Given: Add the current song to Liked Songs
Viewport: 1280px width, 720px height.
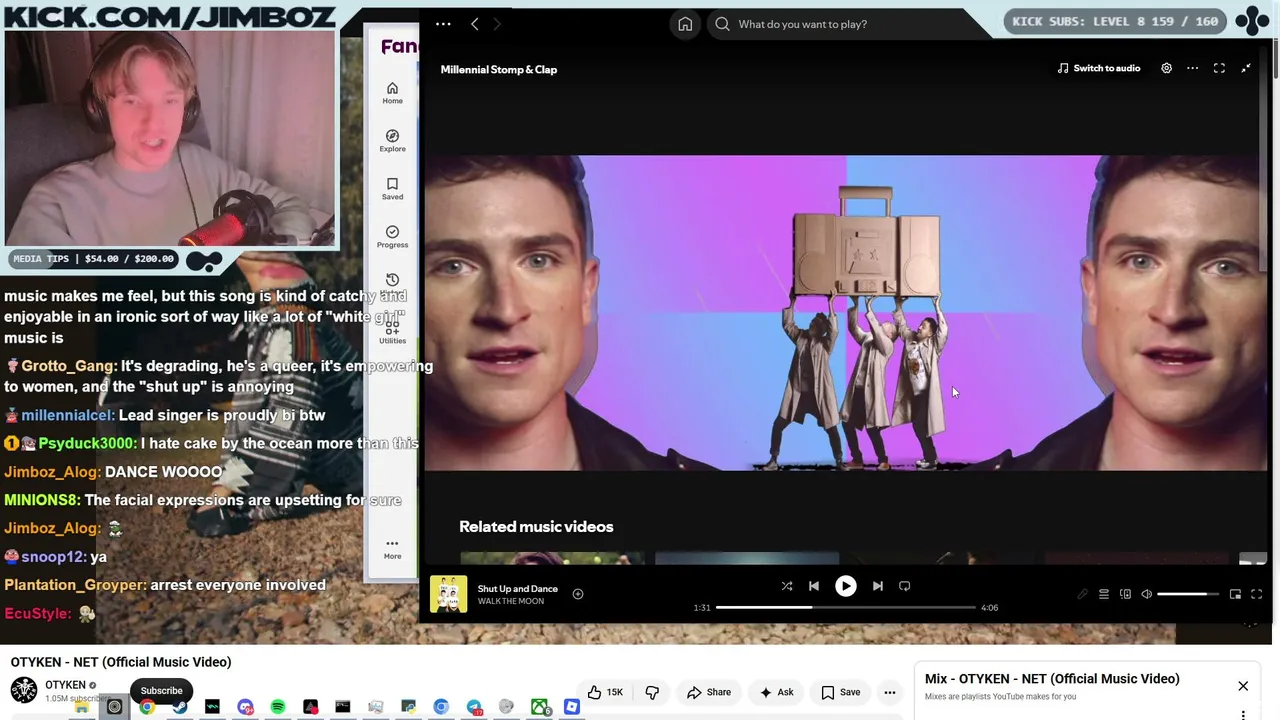Looking at the screenshot, I should pyautogui.click(x=577, y=594).
